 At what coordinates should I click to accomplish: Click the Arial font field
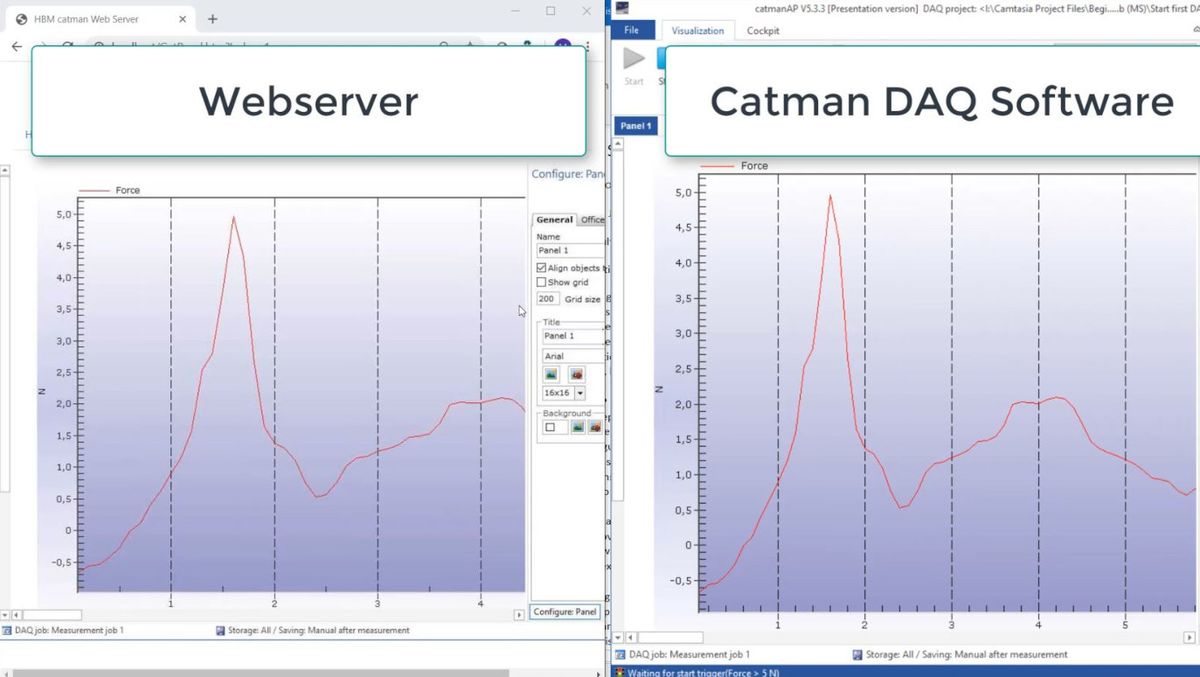572,355
